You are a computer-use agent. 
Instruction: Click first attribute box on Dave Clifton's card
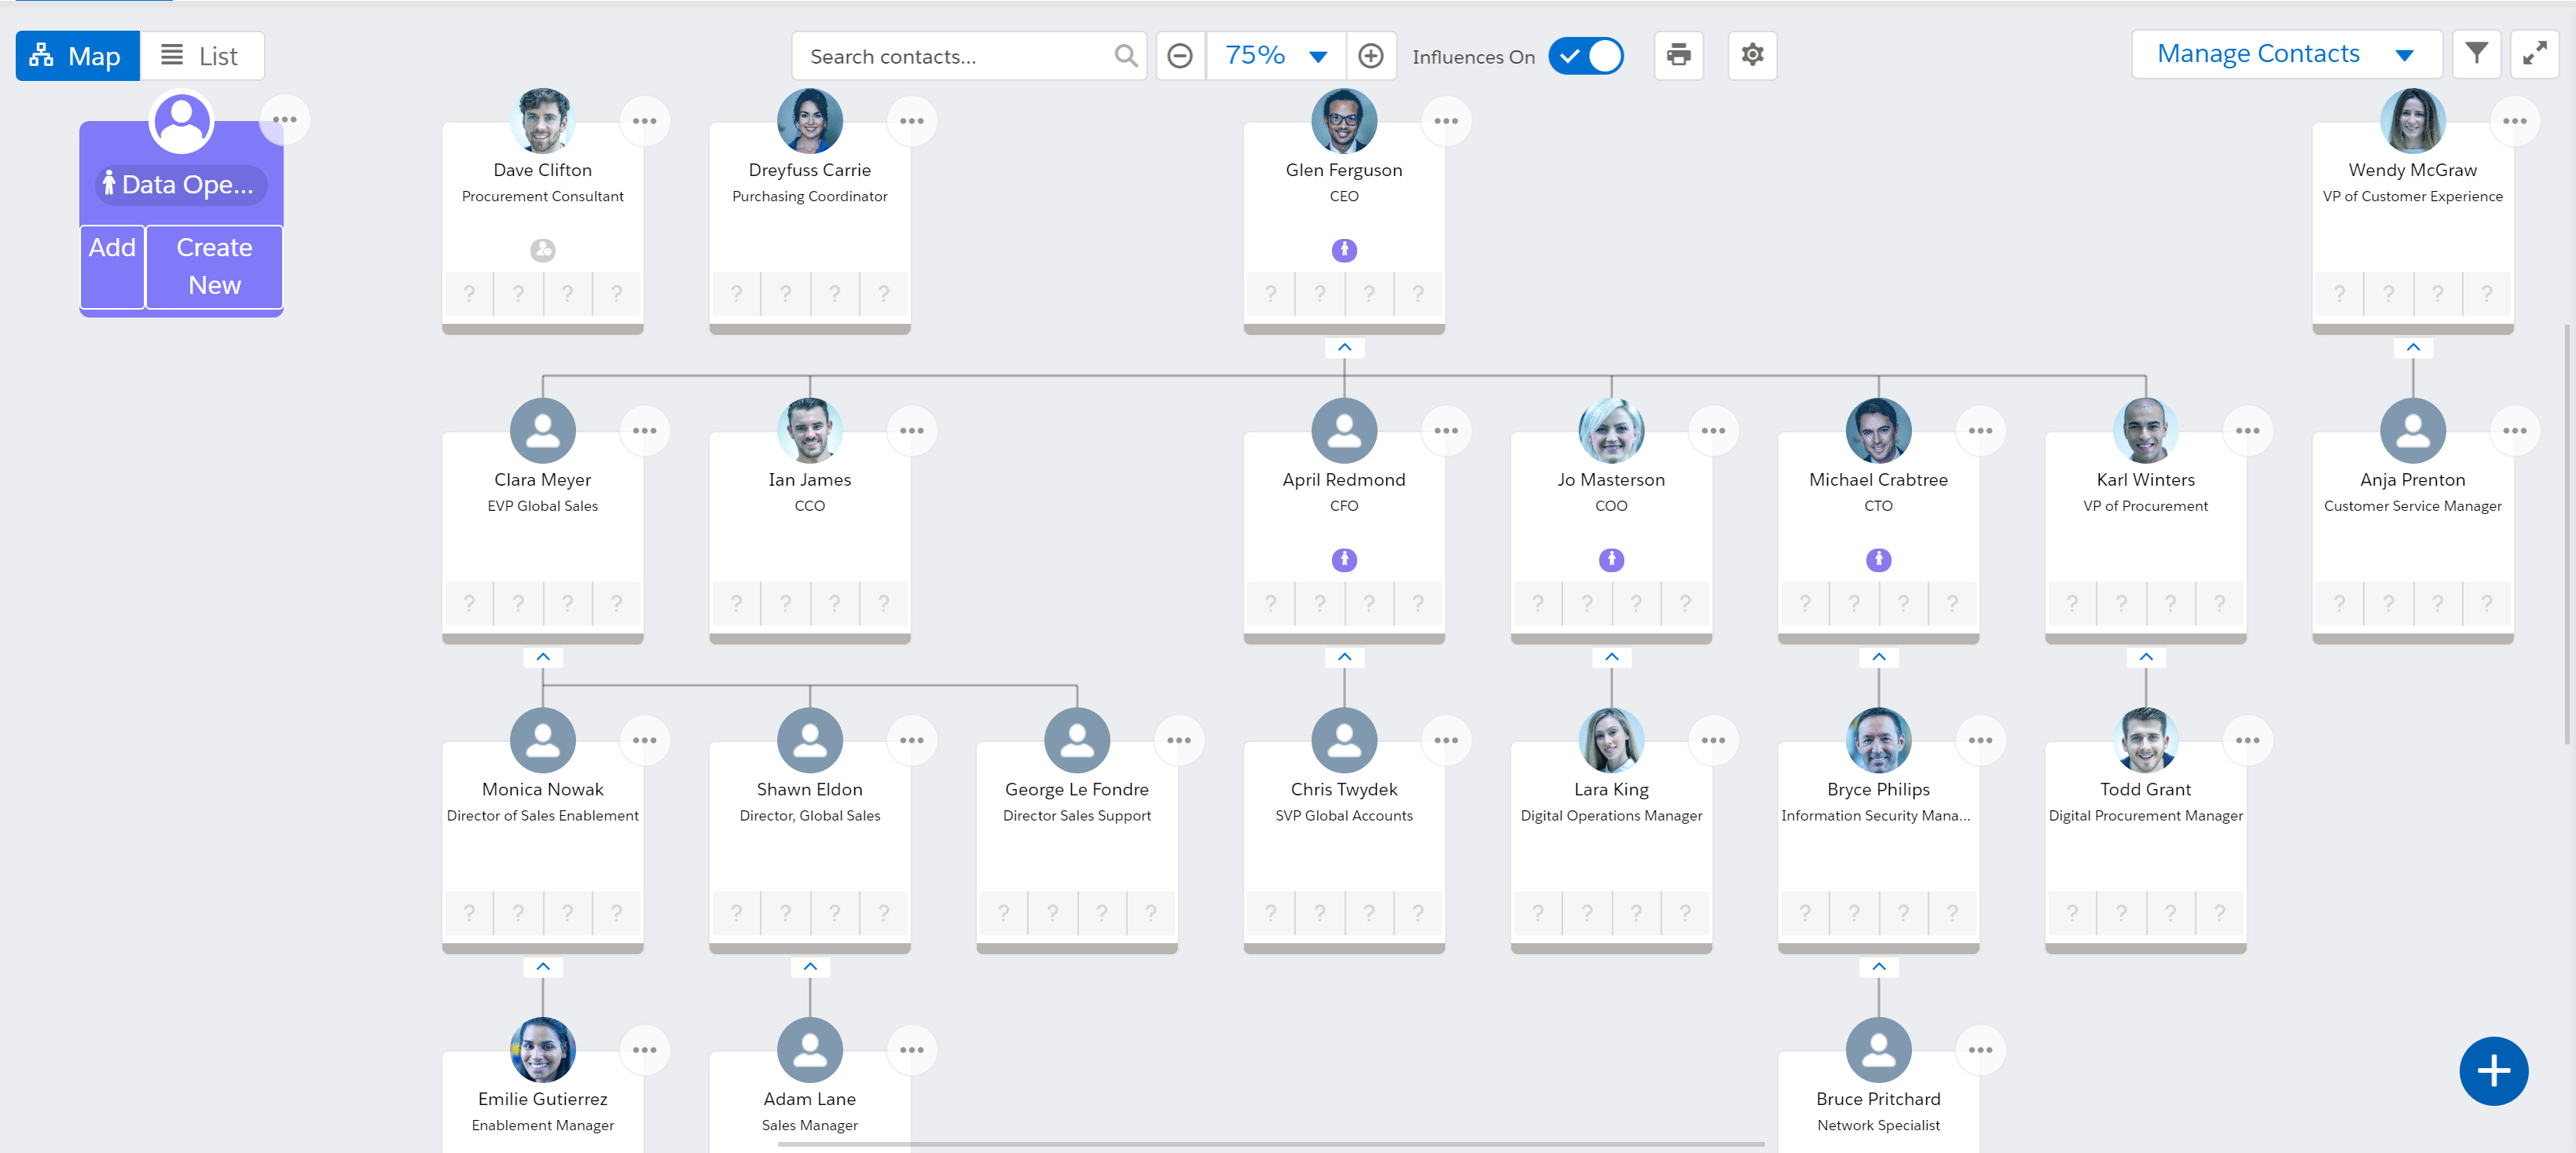[x=469, y=295]
